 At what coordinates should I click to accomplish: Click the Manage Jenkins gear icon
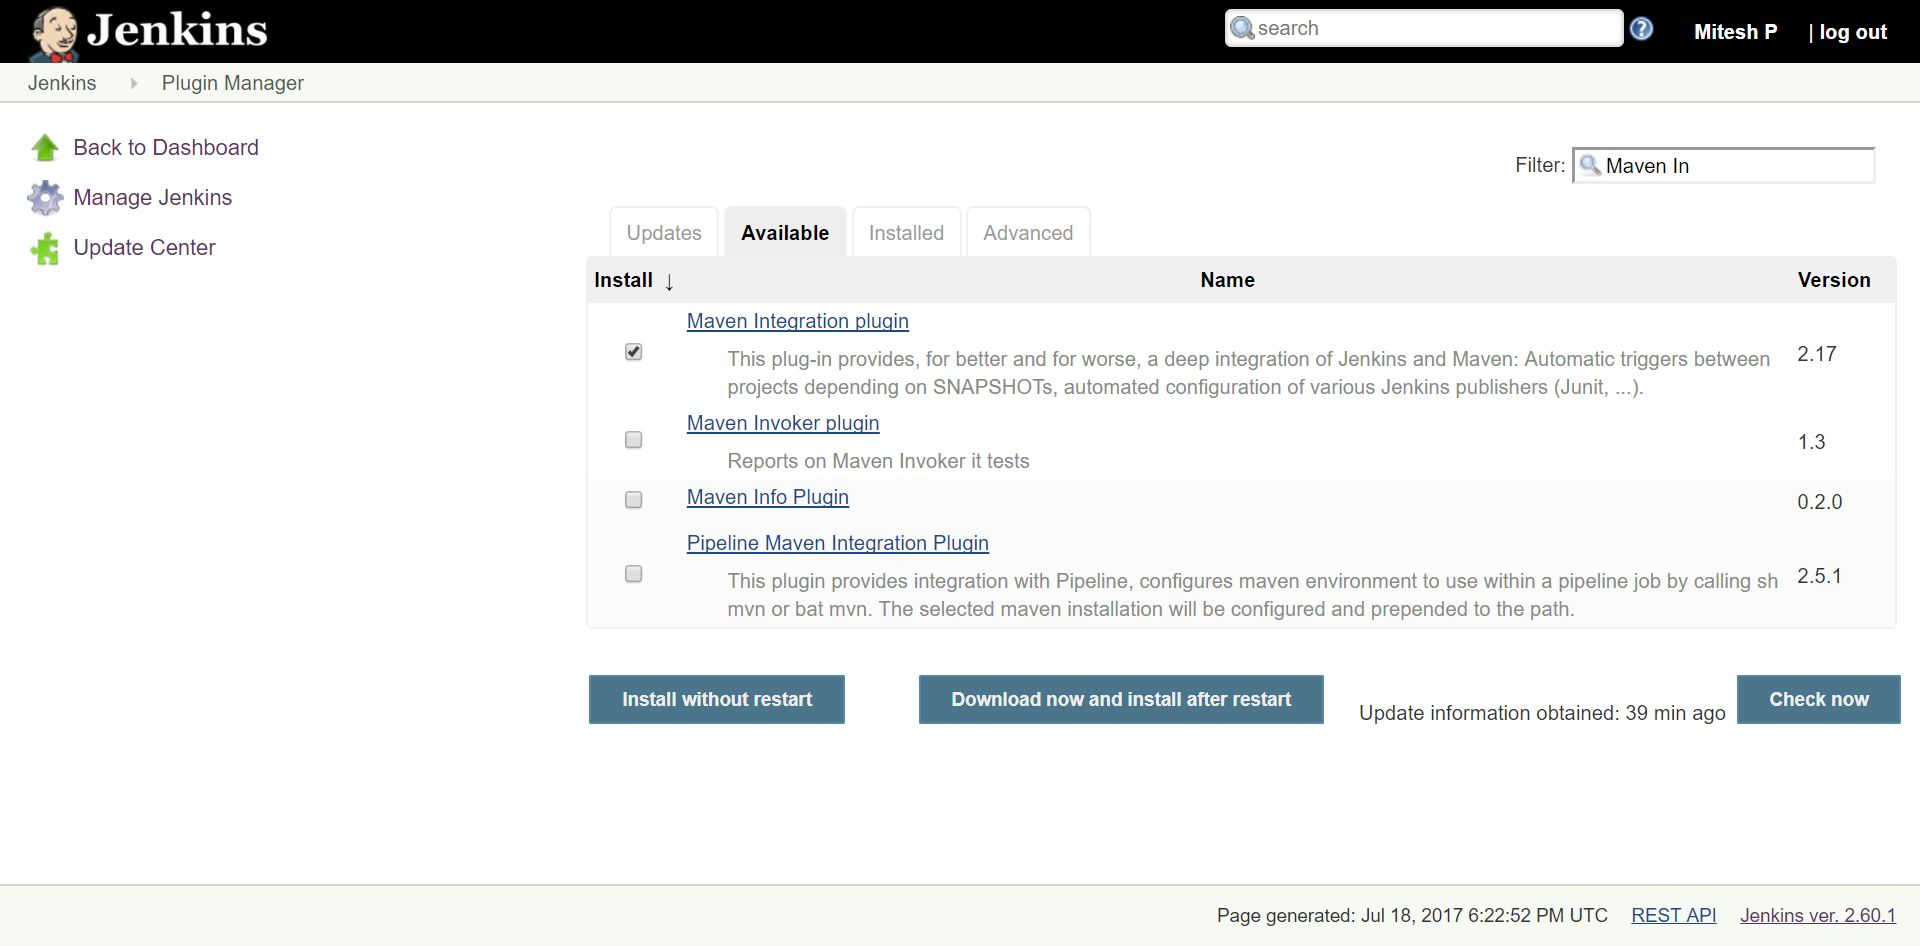coord(45,198)
